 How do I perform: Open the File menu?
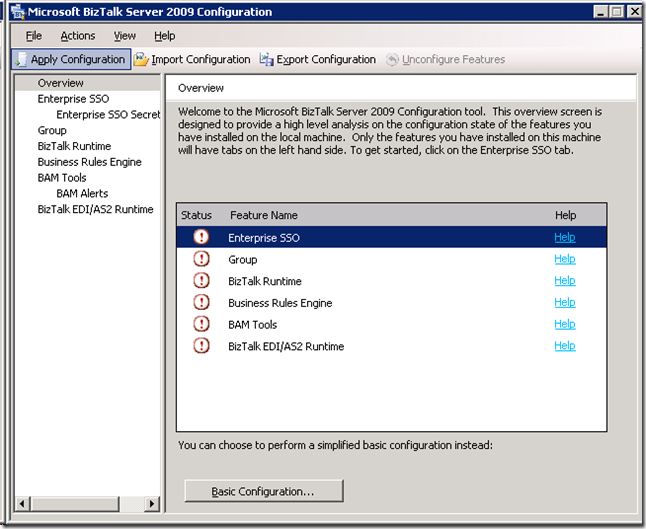click(x=34, y=36)
